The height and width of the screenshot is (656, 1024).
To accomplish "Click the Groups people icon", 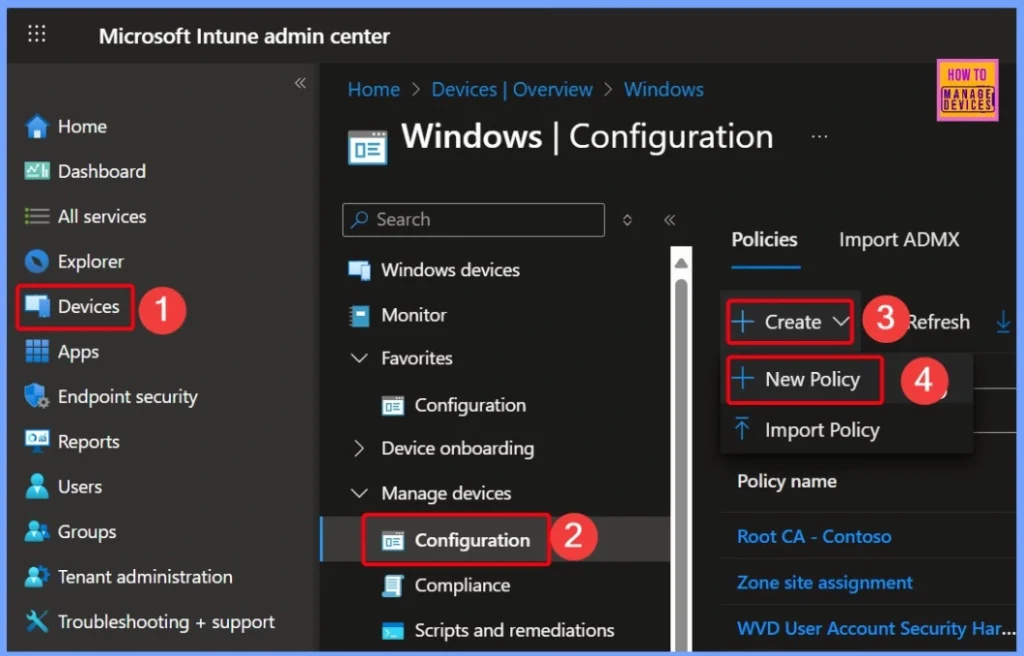I will click(37, 531).
